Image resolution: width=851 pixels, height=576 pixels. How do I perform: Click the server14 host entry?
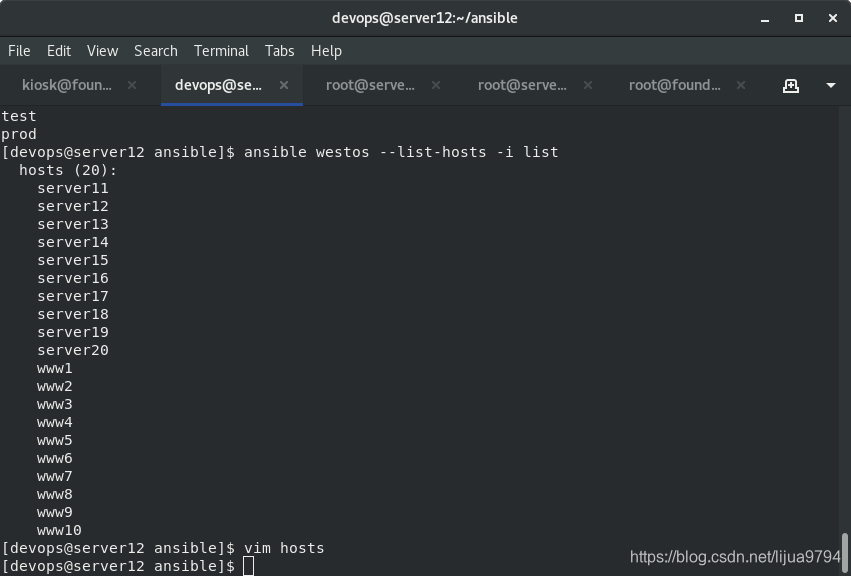pos(73,242)
